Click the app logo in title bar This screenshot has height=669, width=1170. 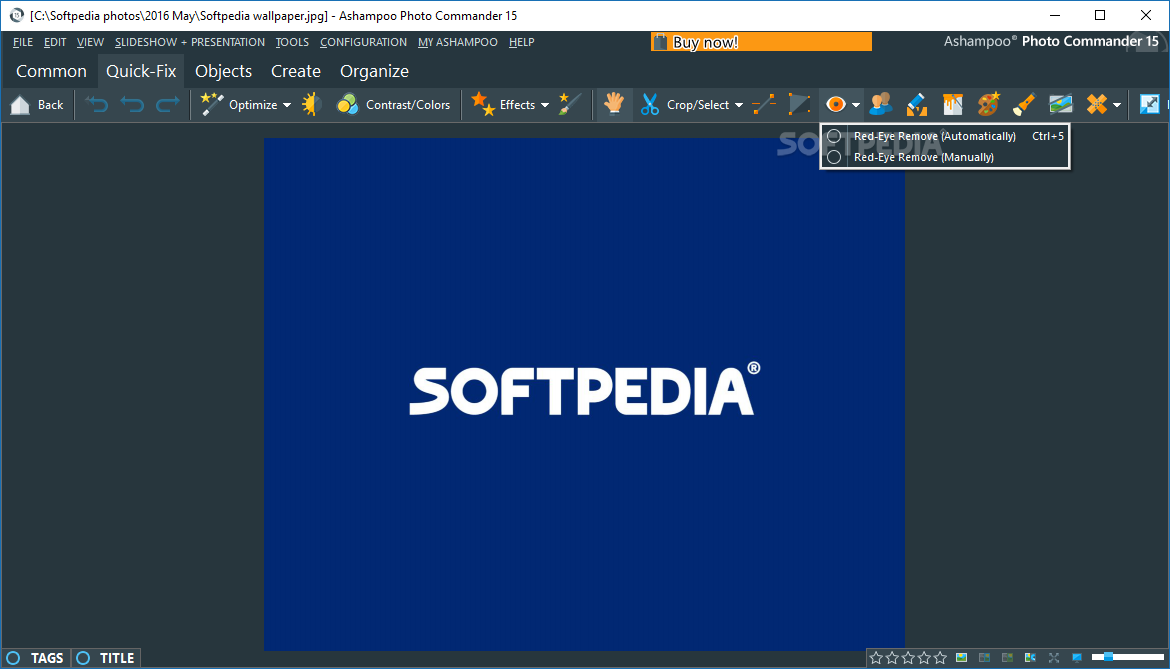[x=16, y=15]
